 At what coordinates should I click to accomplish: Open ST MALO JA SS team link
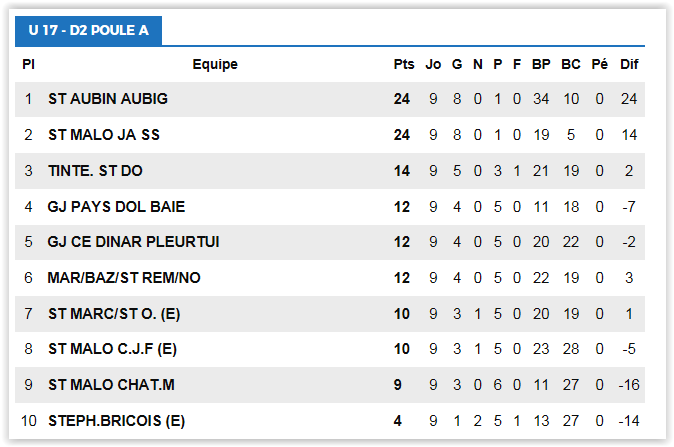[103, 135]
